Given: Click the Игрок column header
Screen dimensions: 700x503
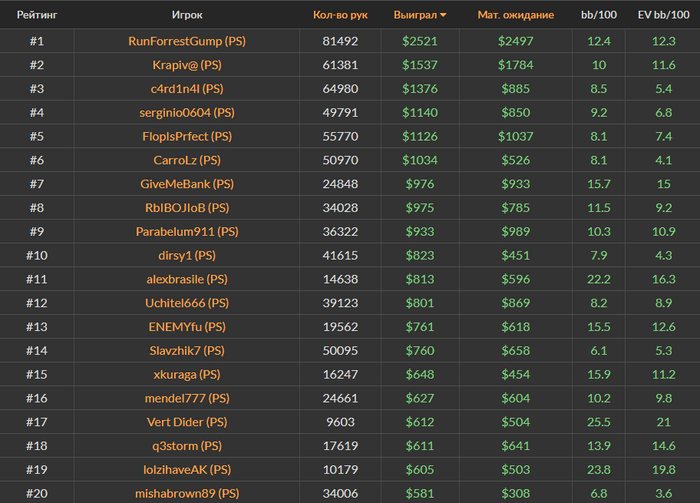Looking at the screenshot, I should [187, 15].
